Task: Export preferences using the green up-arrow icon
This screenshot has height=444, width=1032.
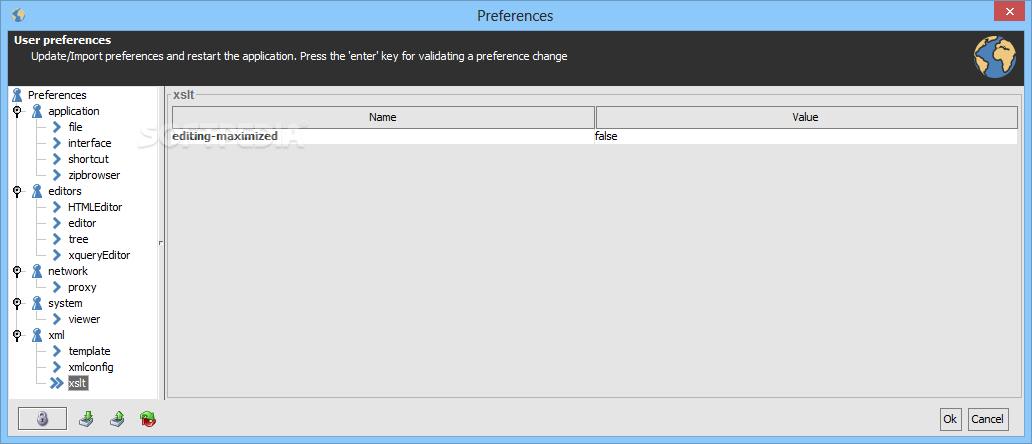Action: [x=117, y=418]
